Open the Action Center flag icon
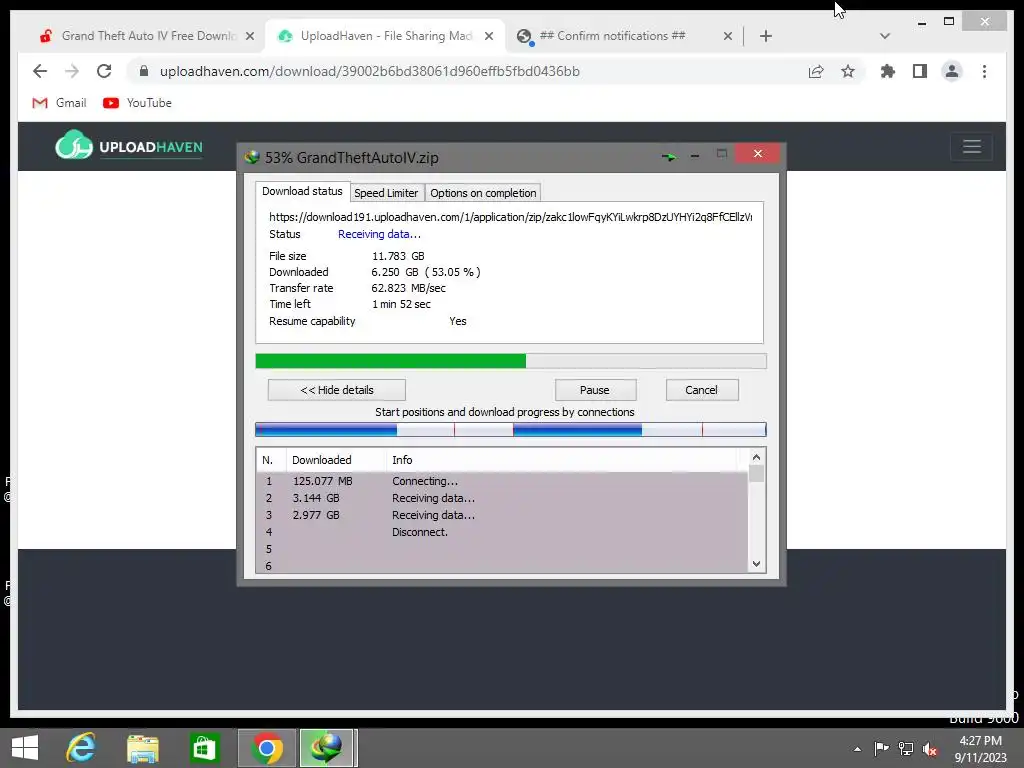The image size is (1024, 768). 881,748
